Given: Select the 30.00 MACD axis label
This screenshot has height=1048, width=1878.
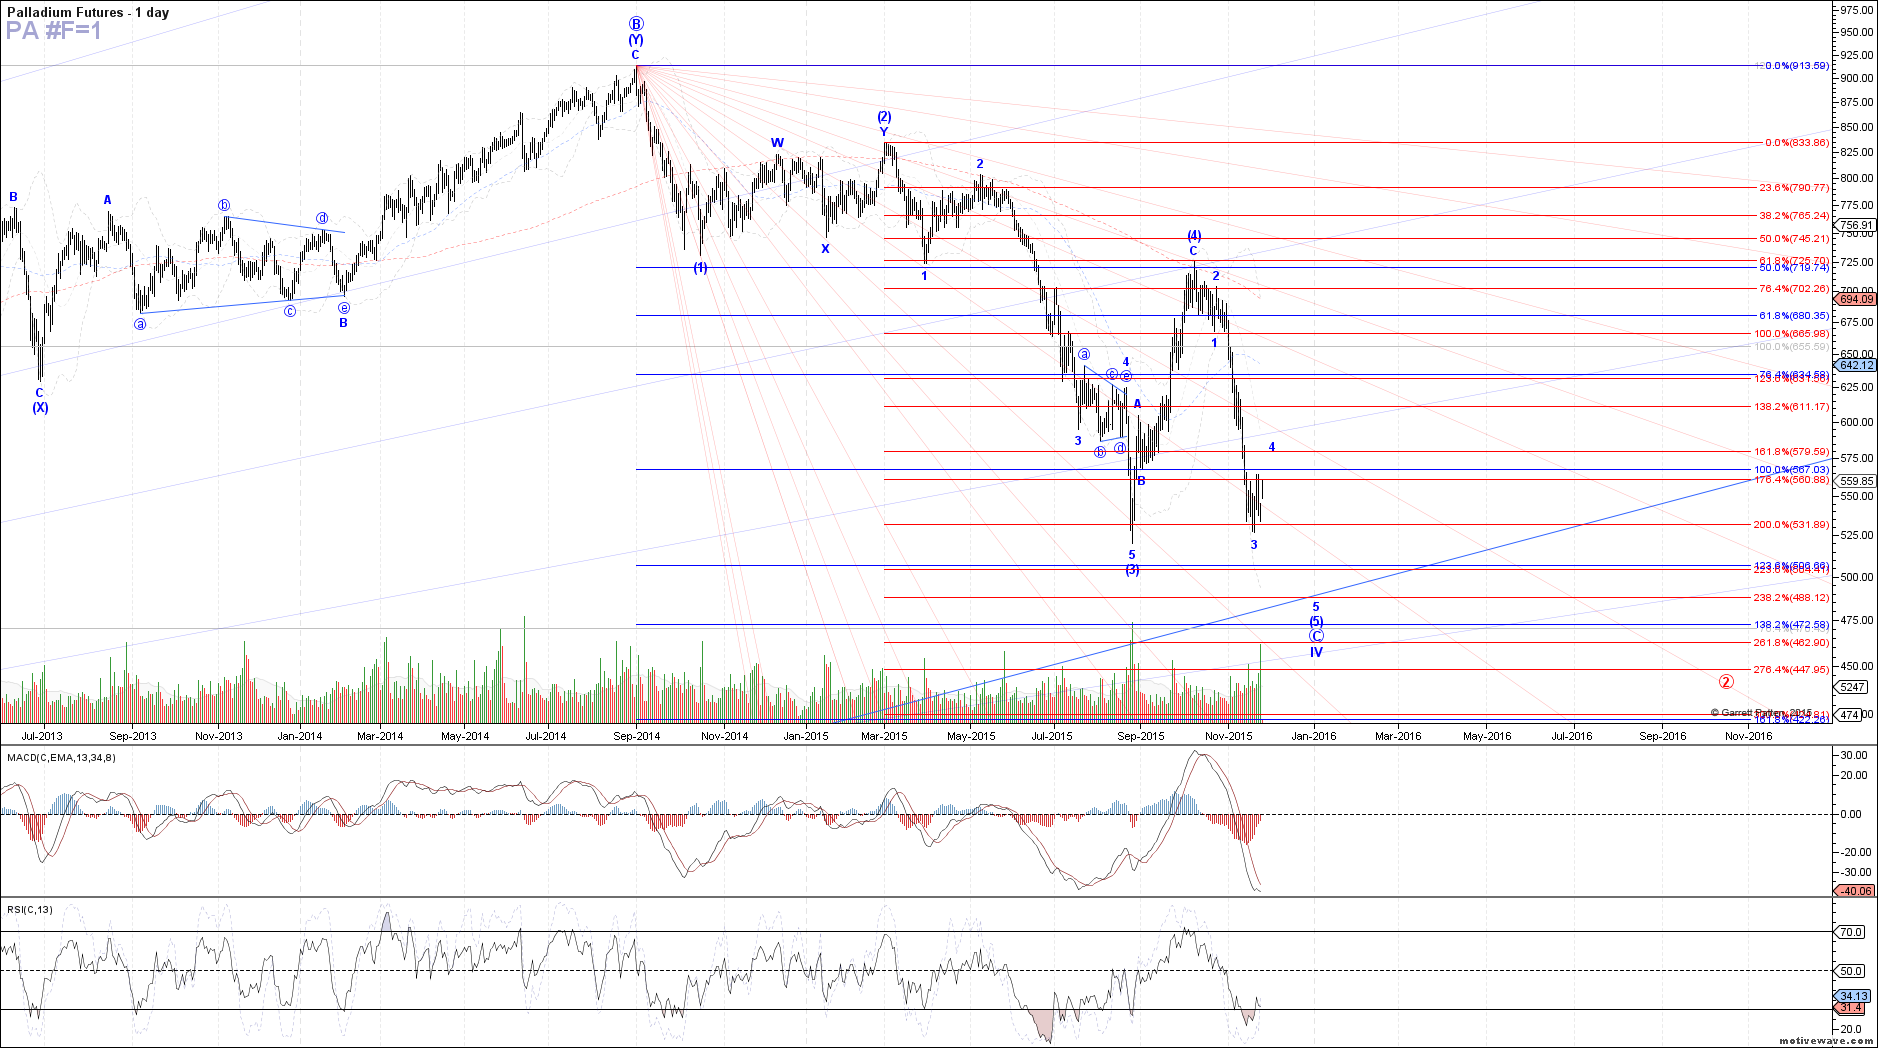Looking at the screenshot, I should point(1854,756).
